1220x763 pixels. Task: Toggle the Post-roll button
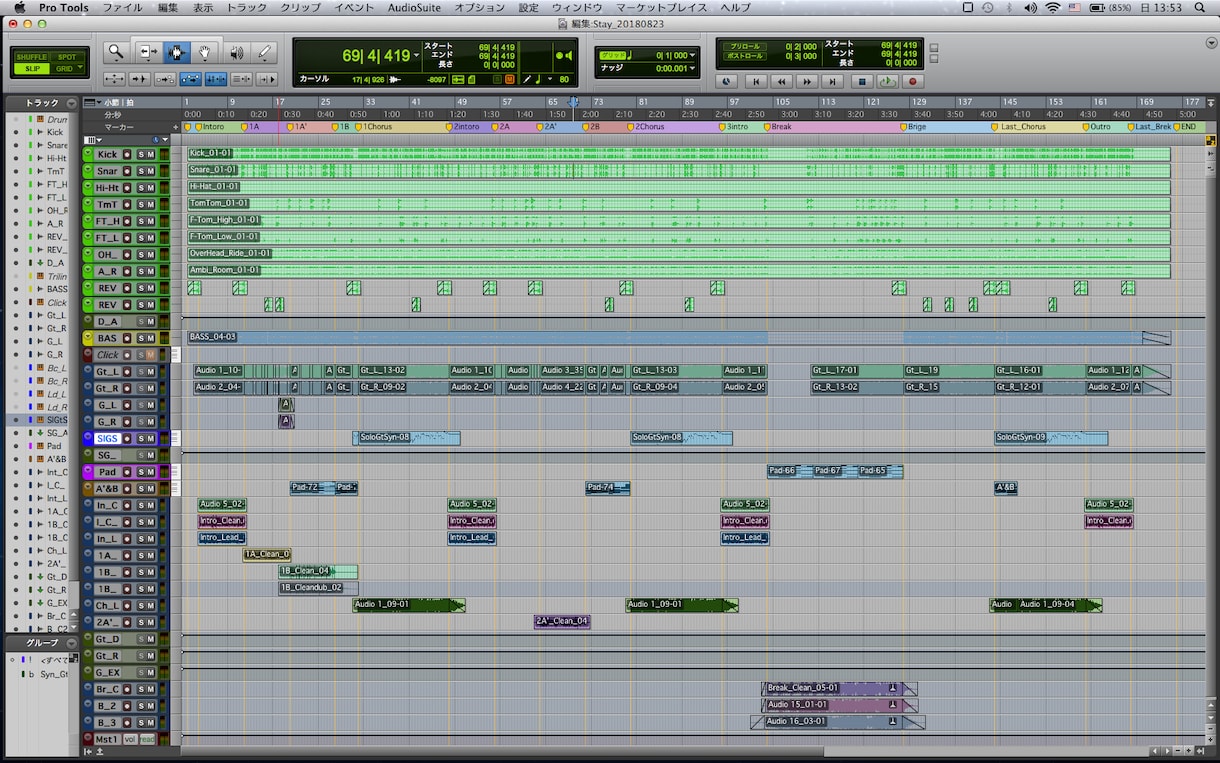(x=745, y=58)
